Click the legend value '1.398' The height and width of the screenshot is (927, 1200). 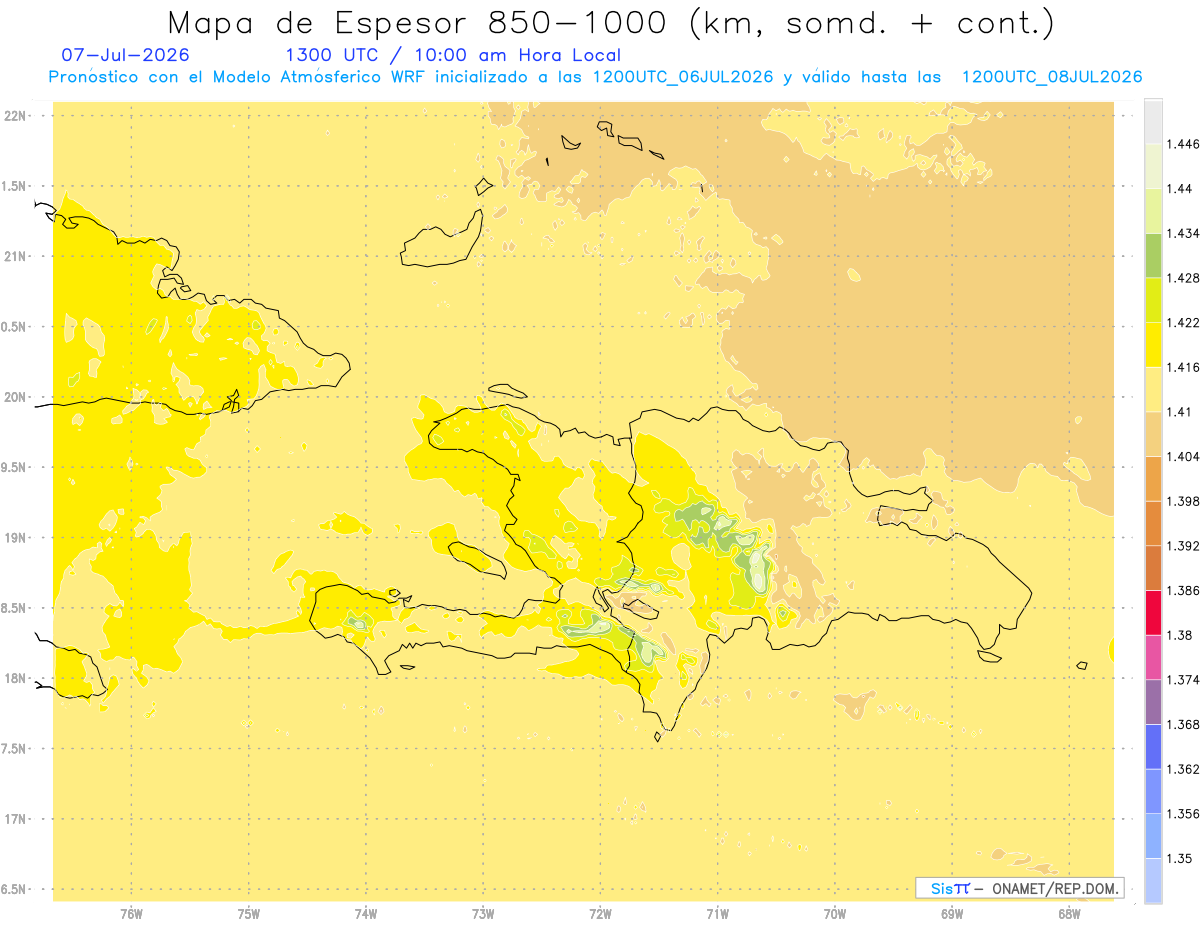pos(1185,501)
